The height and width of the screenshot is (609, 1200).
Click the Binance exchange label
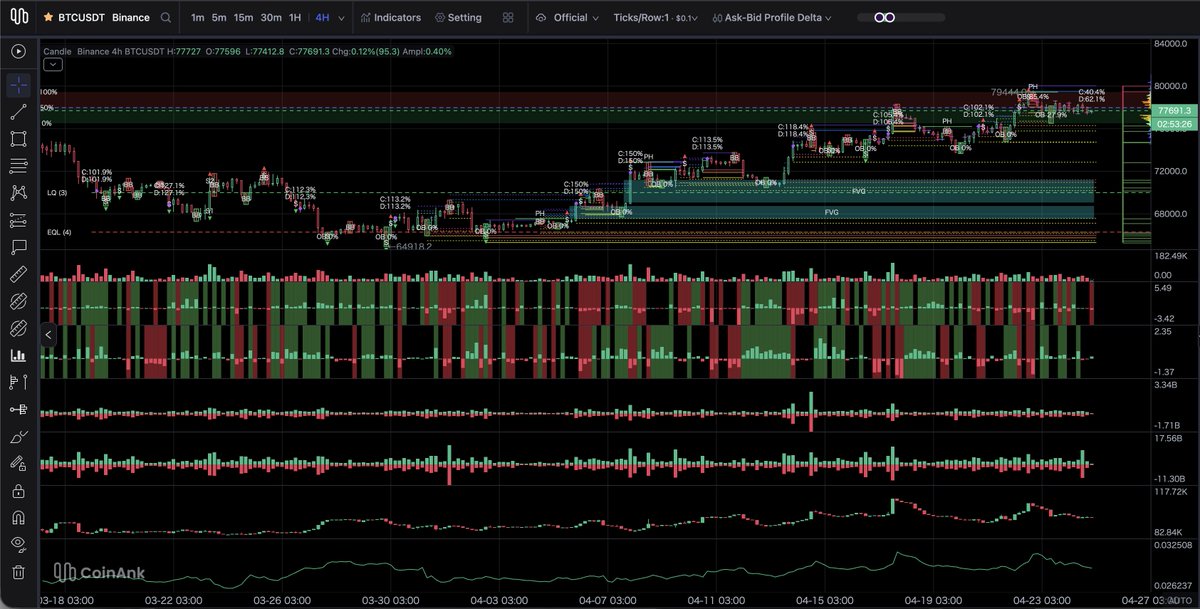pos(131,18)
